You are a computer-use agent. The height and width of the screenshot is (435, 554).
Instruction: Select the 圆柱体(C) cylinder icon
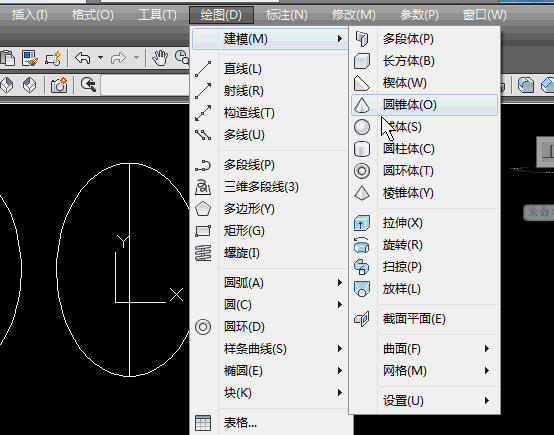[362, 149]
